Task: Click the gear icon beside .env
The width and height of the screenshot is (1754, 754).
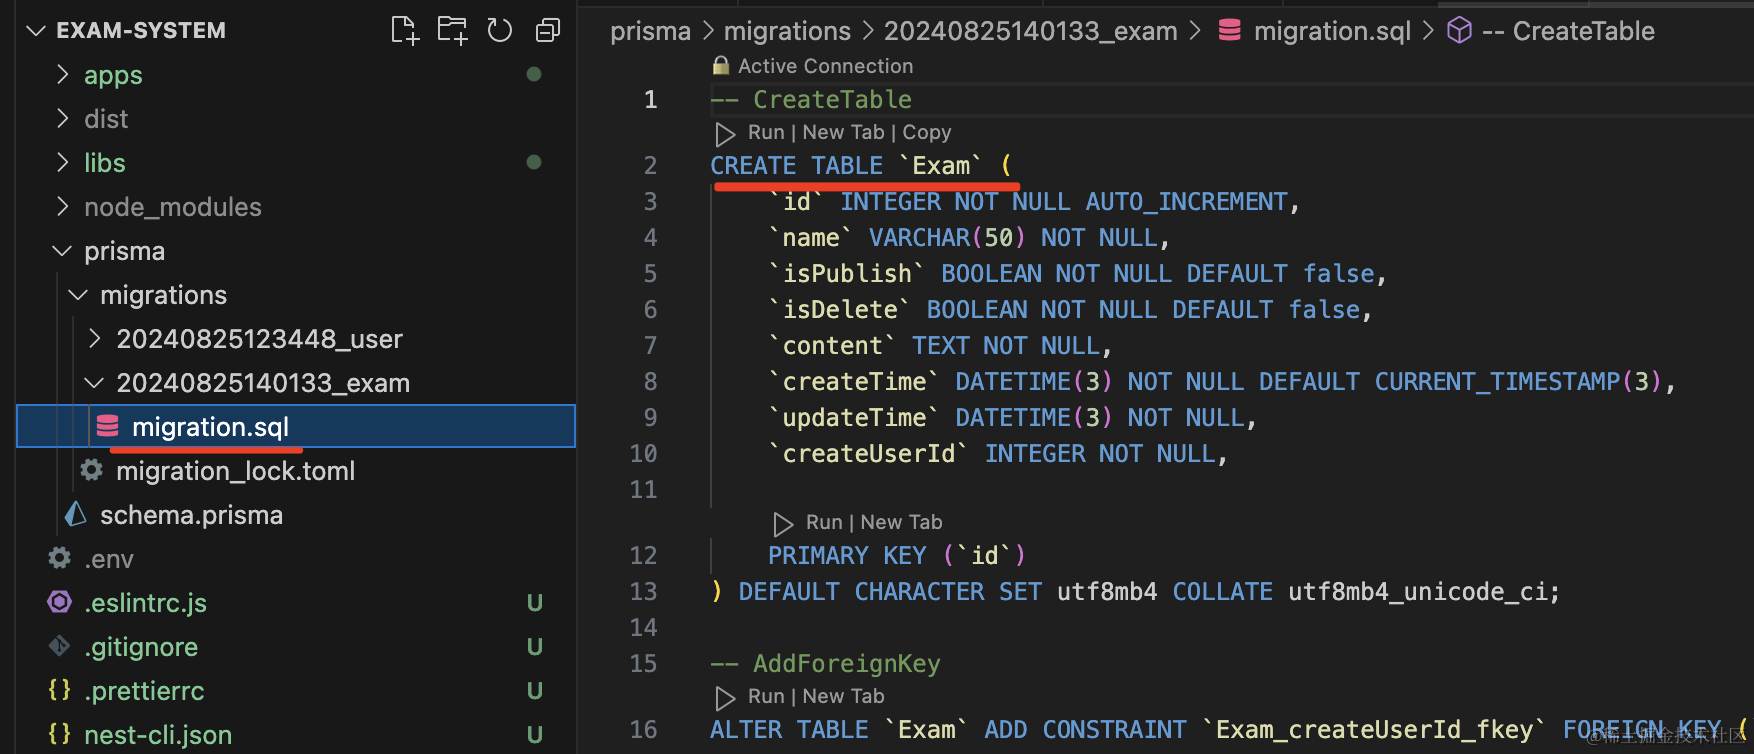Action: tap(60, 558)
